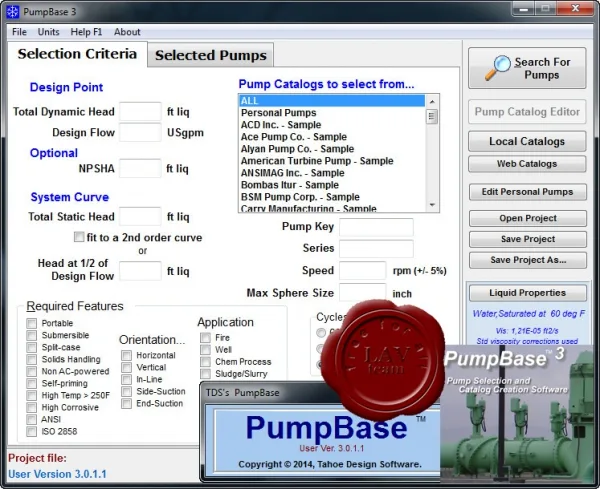Viewport: 600px width, 489px height.
Task: Click the Head at 1/2 Design Flow field
Action: pyautogui.click(x=140, y=271)
